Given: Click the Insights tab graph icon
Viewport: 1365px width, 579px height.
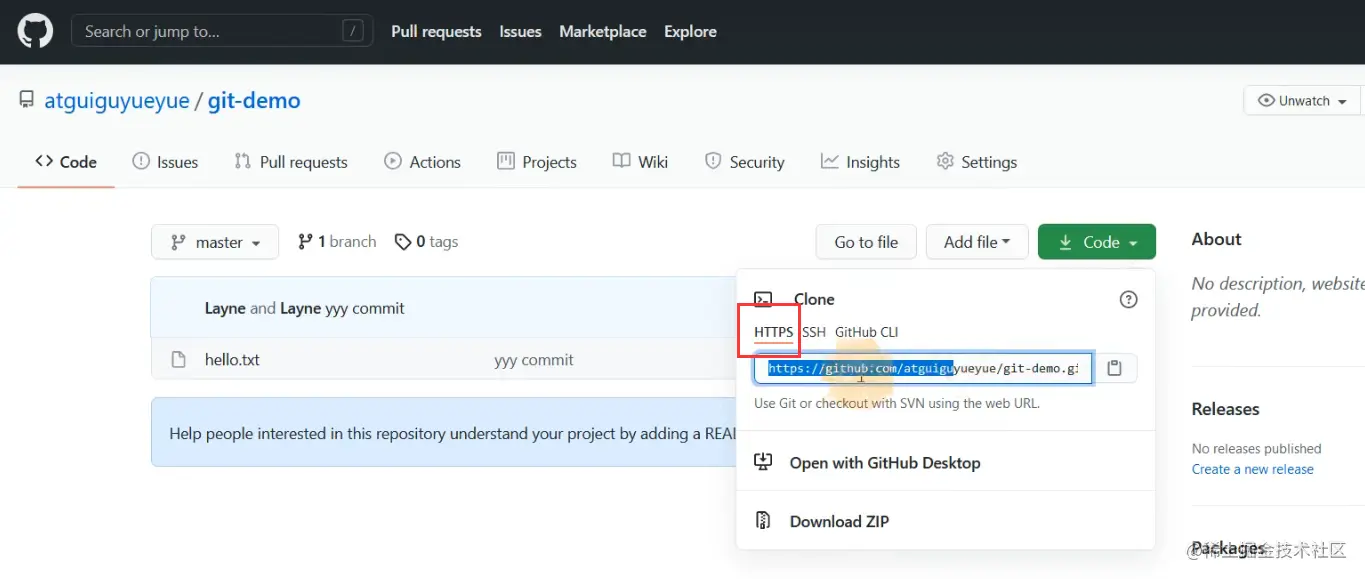Looking at the screenshot, I should 829,161.
